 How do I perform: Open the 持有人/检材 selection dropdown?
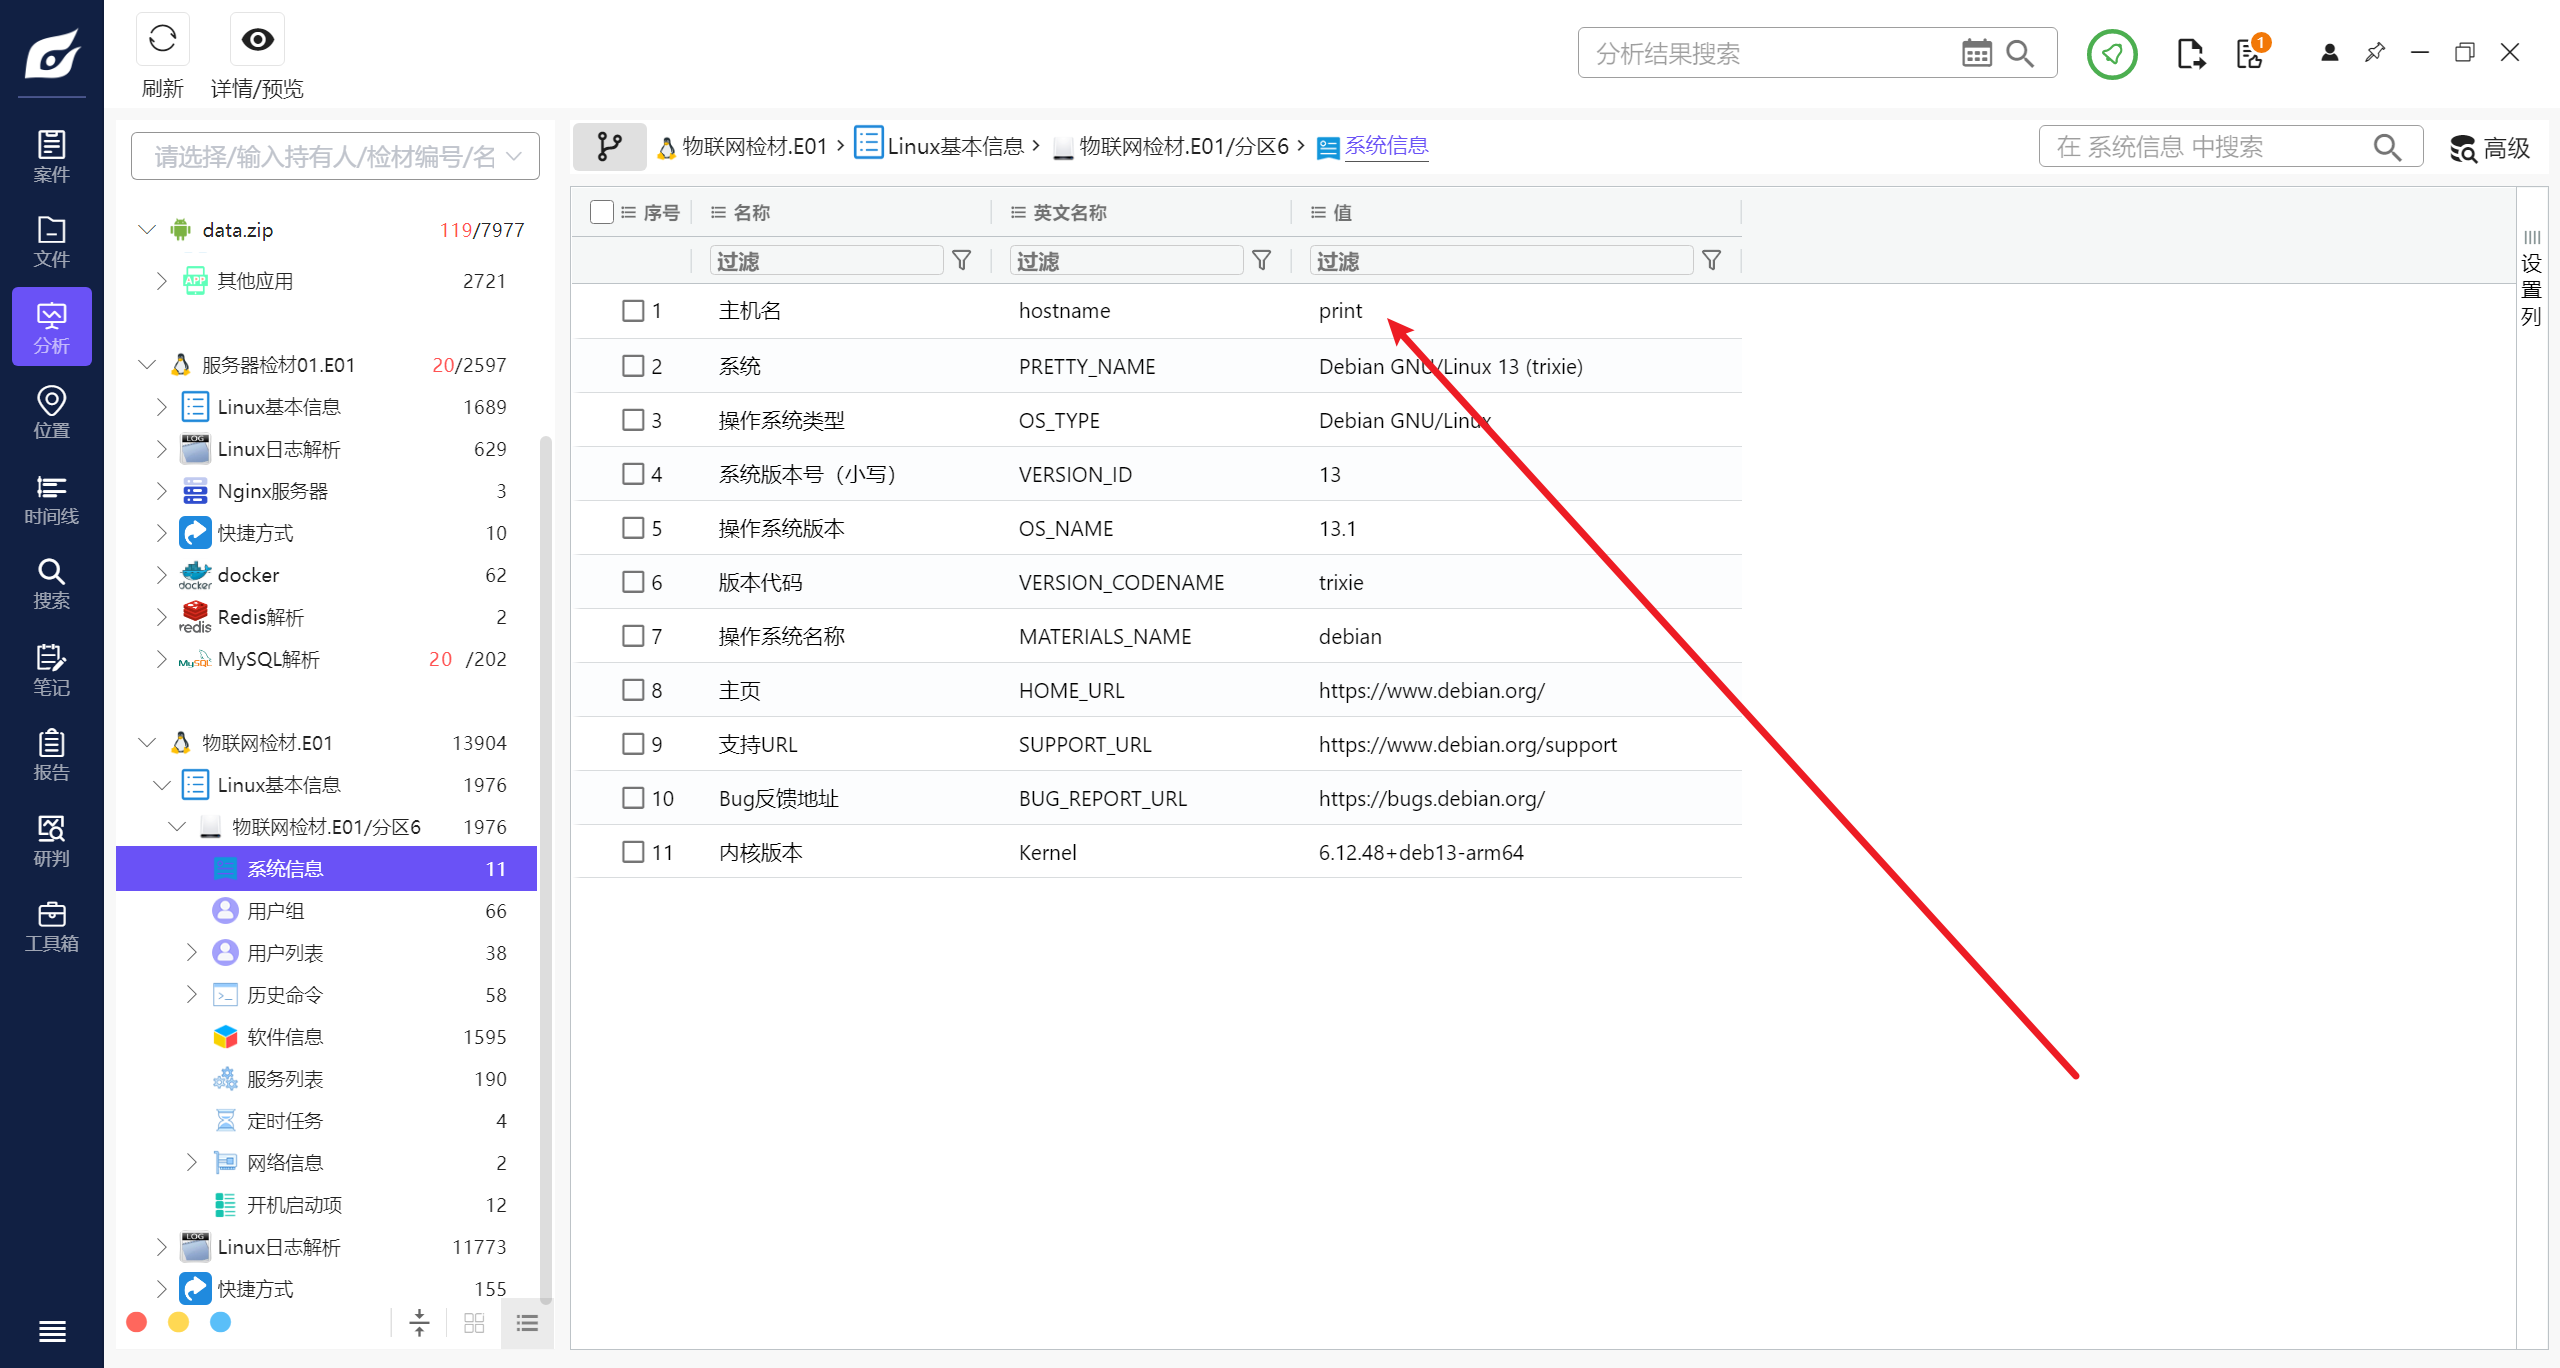335,156
